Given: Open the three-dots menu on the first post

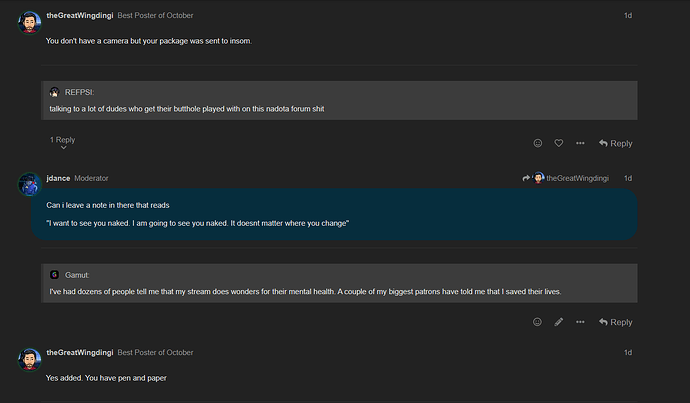Looking at the screenshot, I should (x=580, y=143).
